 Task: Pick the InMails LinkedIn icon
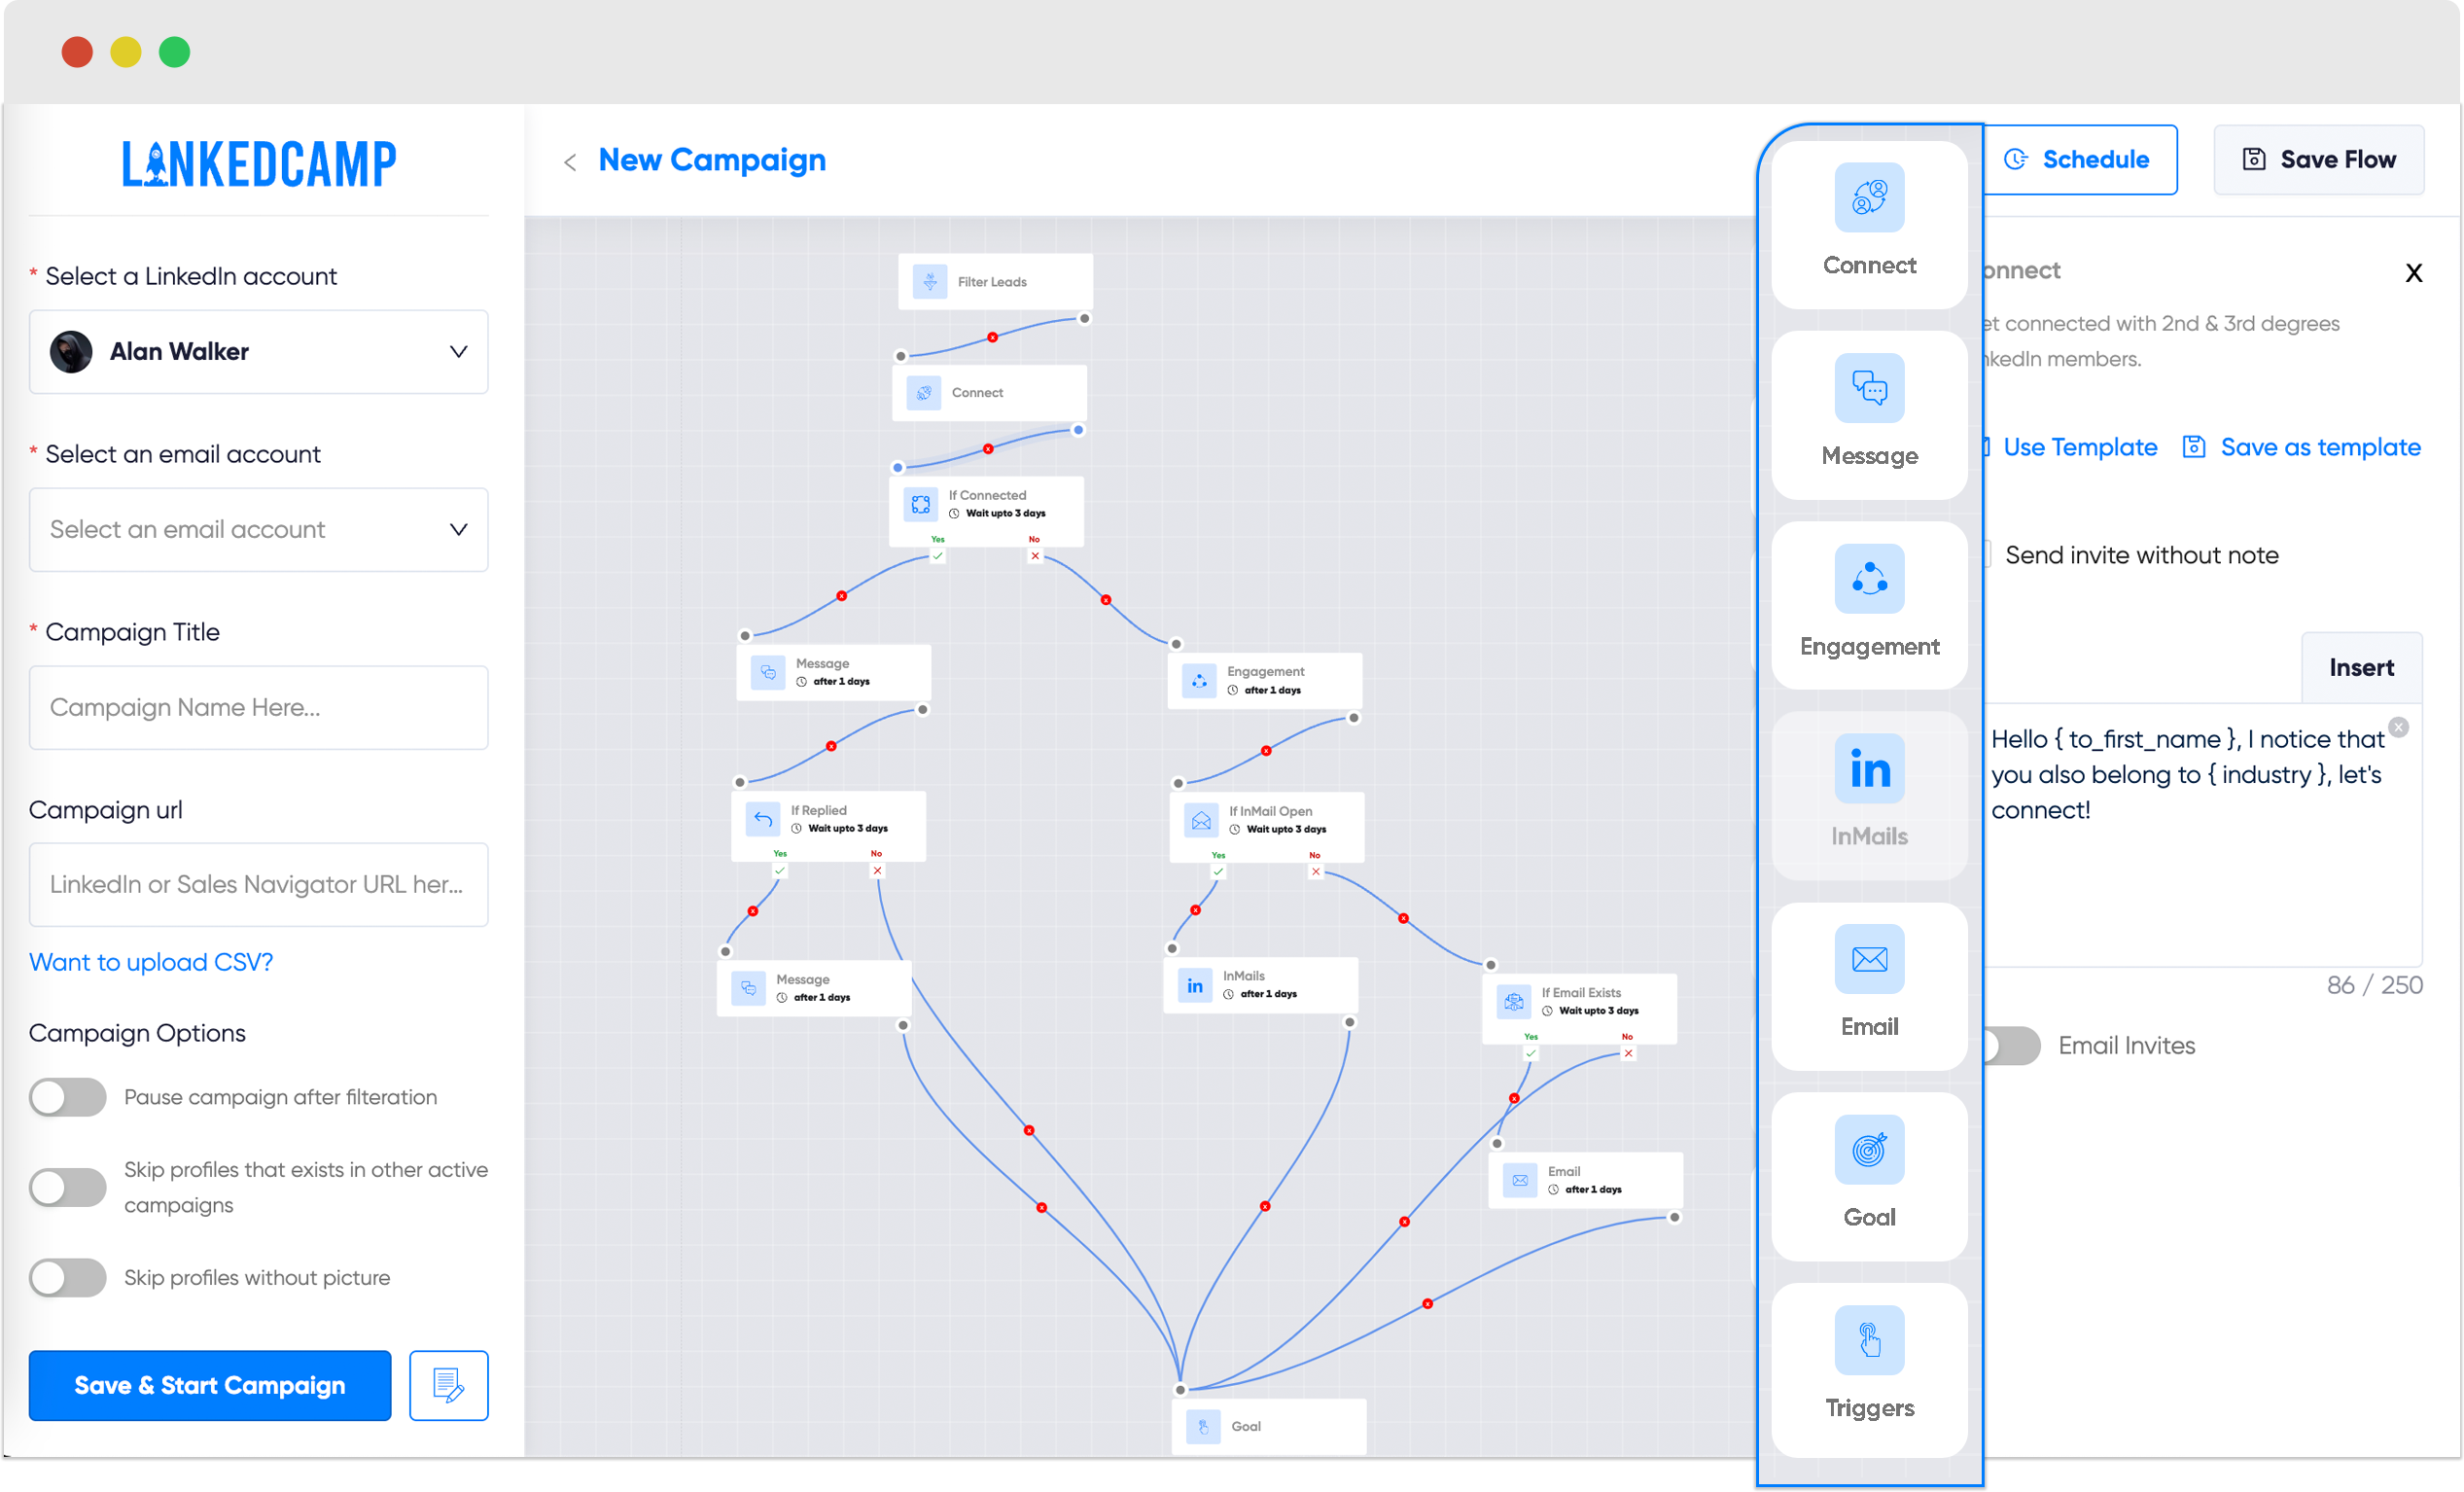(x=1868, y=769)
